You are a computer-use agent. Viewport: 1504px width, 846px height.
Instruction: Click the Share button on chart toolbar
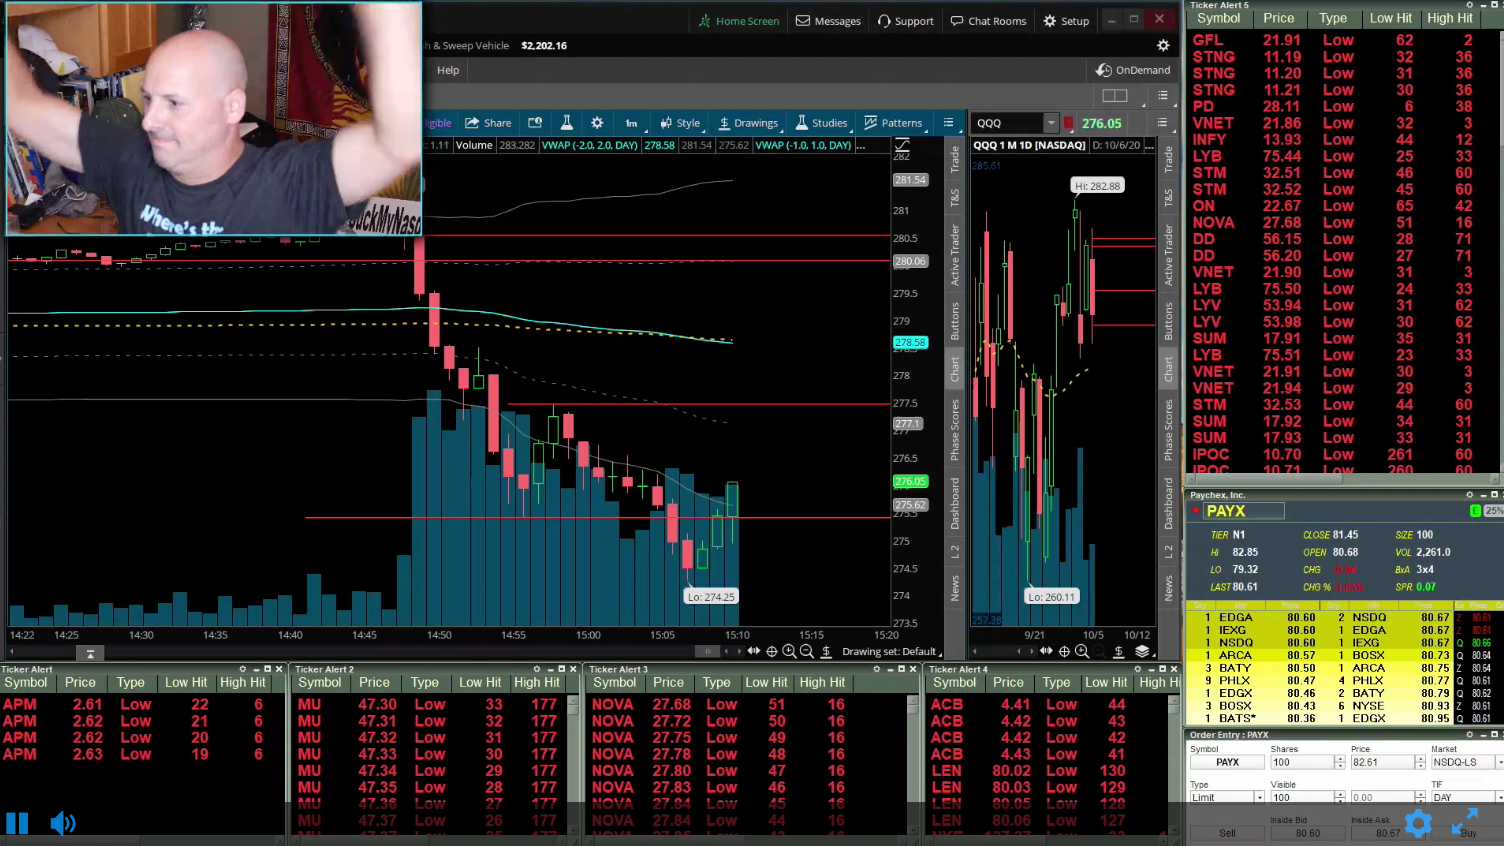pyautogui.click(x=488, y=123)
